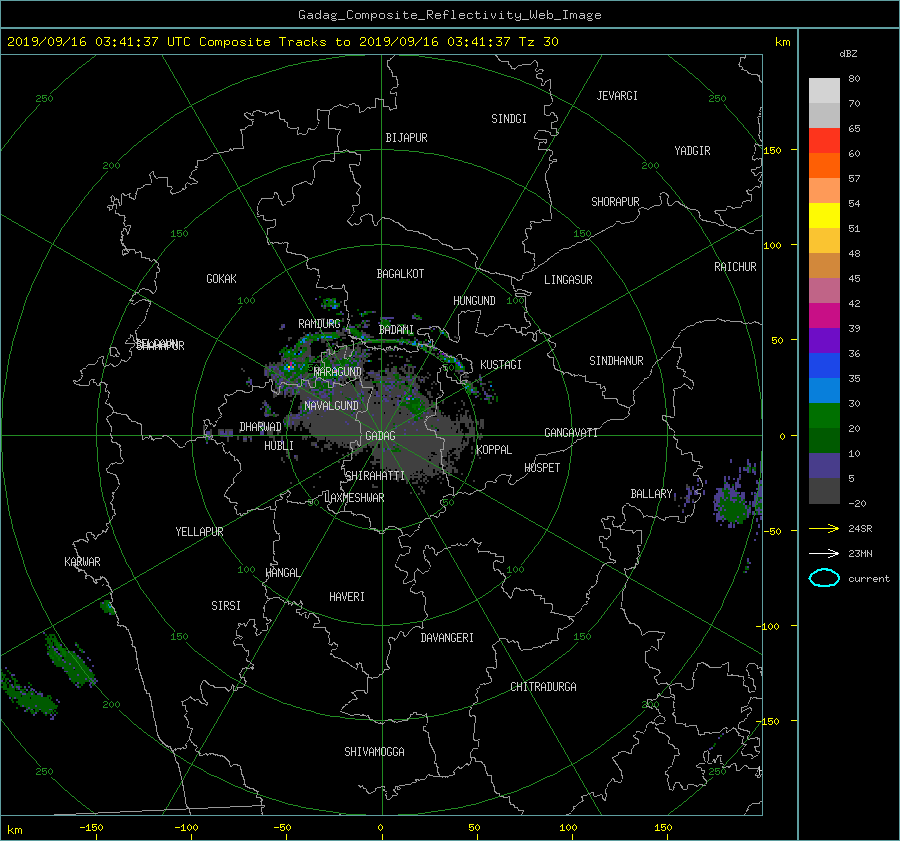
Task: Click the HANGAL city label
Action: tap(282, 573)
